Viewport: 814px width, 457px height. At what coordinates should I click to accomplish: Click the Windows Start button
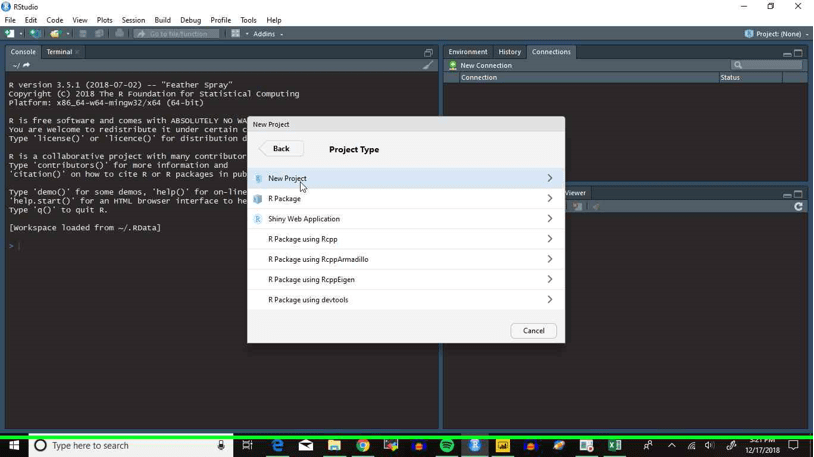(x=14, y=446)
